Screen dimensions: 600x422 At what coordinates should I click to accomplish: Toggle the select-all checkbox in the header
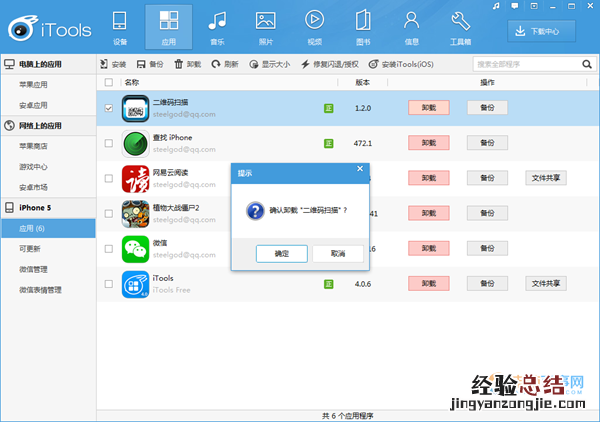tap(109, 82)
